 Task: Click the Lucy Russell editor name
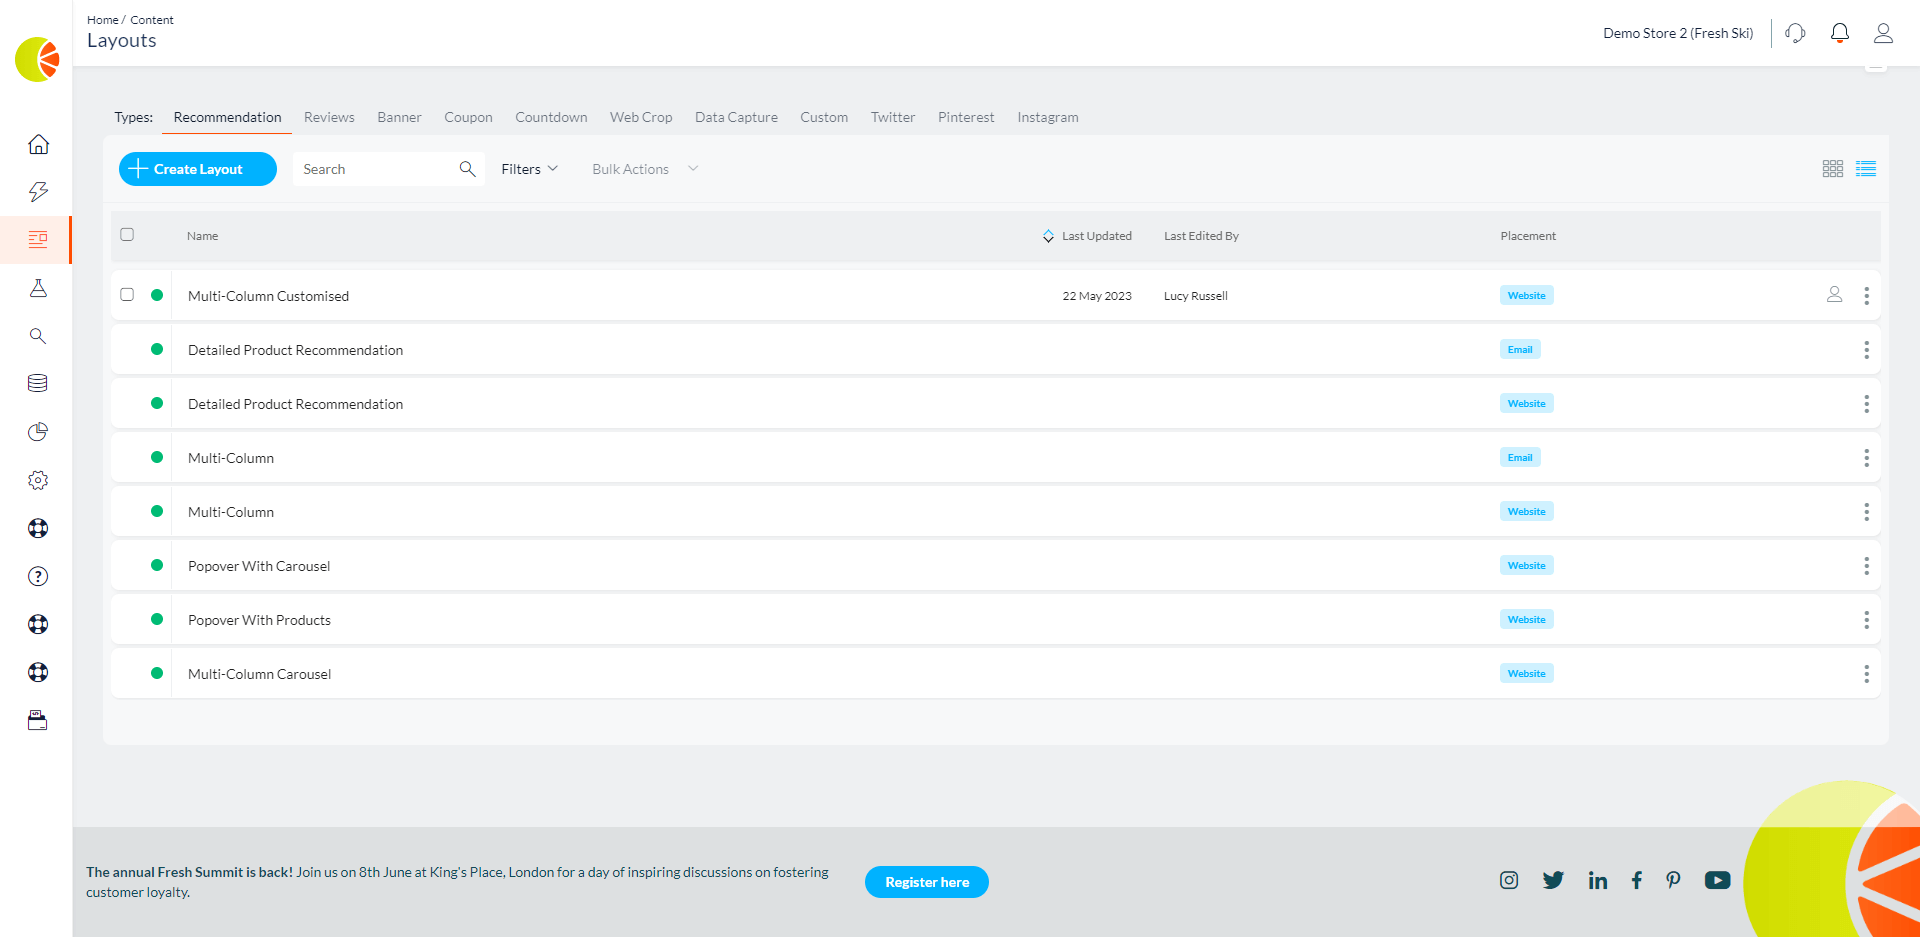[x=1195, y=296]
